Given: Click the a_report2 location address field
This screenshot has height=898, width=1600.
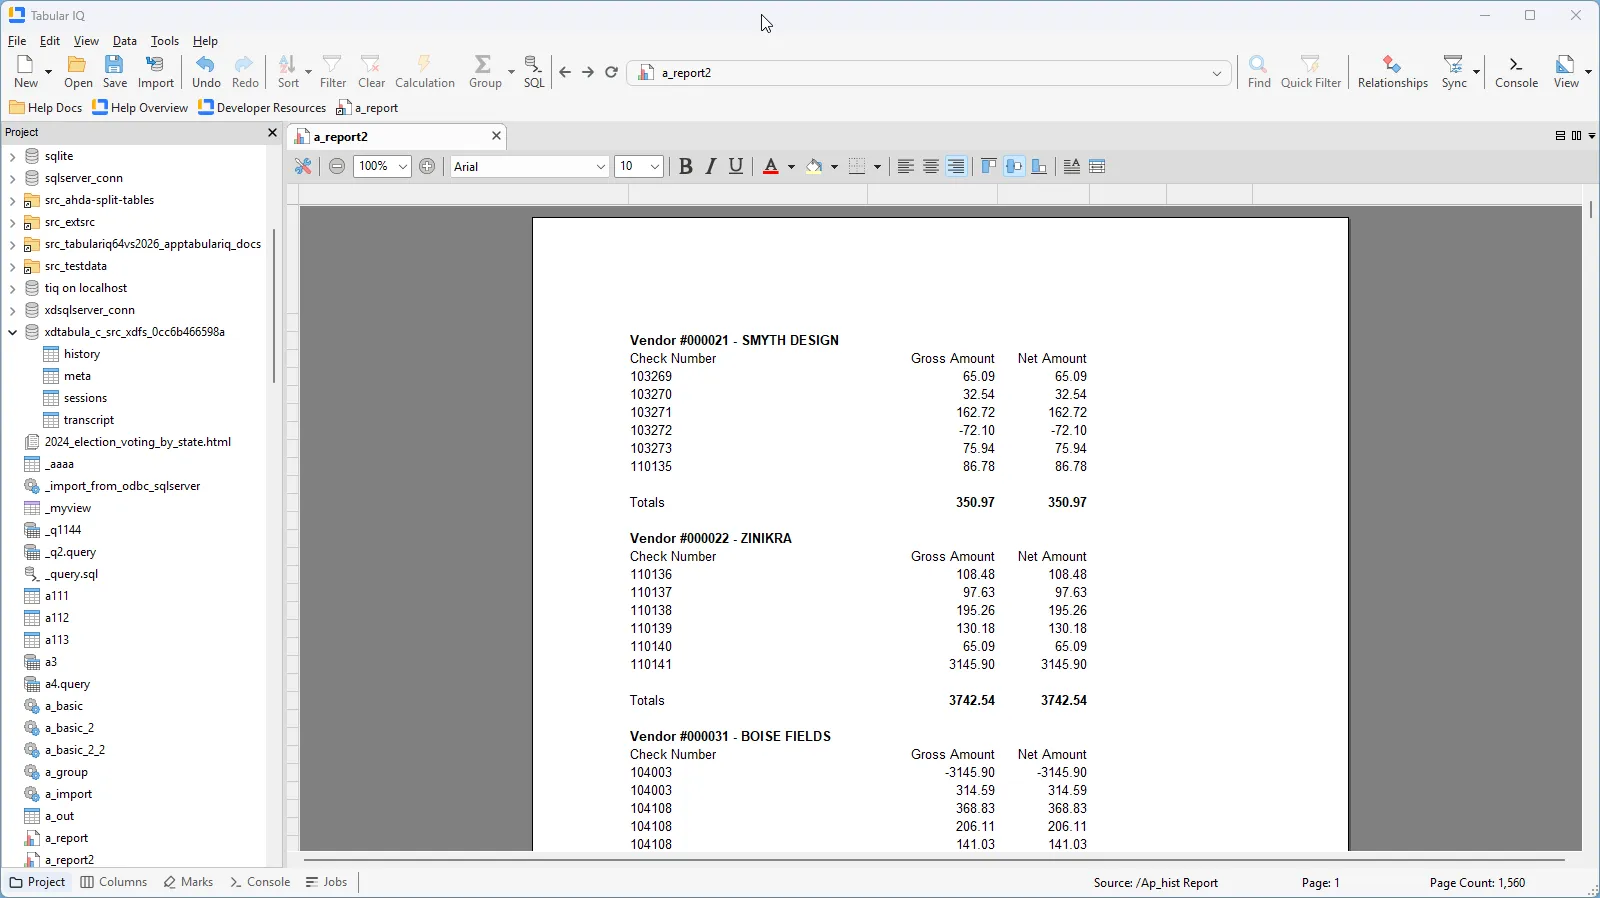Looking at the screenshot, I should tap(930, 72).
